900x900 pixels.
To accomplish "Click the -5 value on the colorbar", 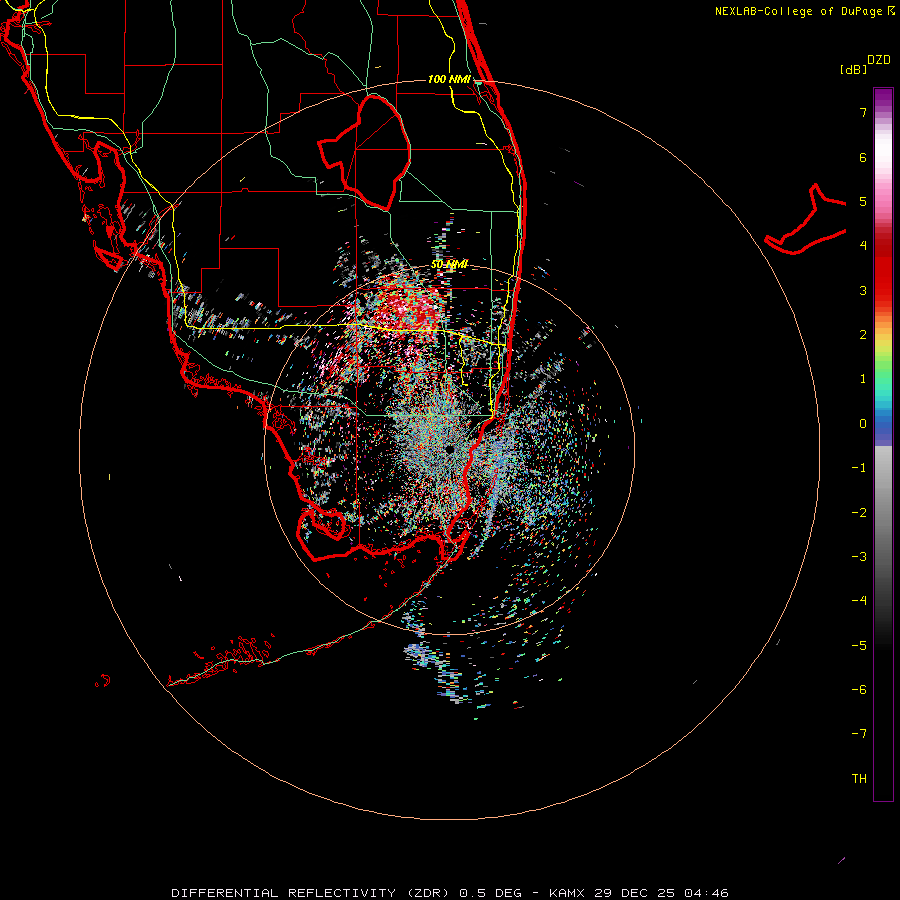I will pyautogui.click(x=859, y=645).
